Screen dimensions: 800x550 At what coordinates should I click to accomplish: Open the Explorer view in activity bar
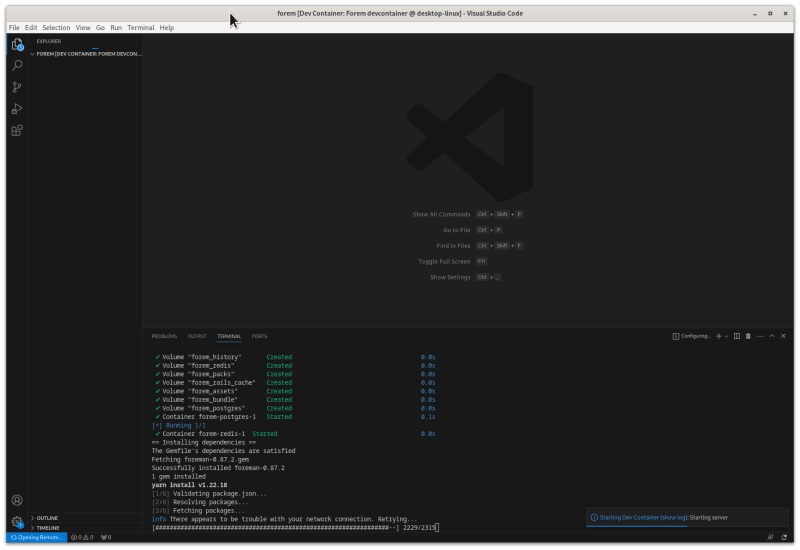pyautogui.click(x=17, y=45)
